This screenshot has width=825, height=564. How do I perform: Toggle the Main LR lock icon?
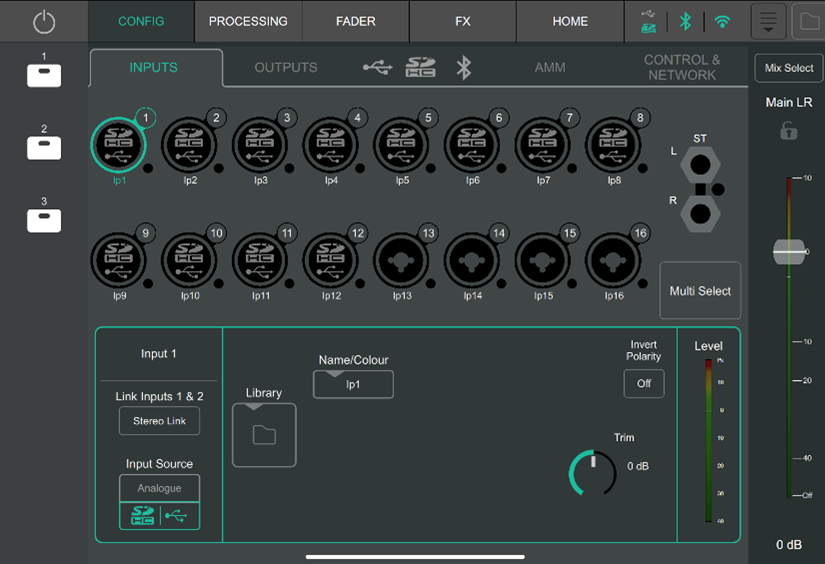point(788,130)
